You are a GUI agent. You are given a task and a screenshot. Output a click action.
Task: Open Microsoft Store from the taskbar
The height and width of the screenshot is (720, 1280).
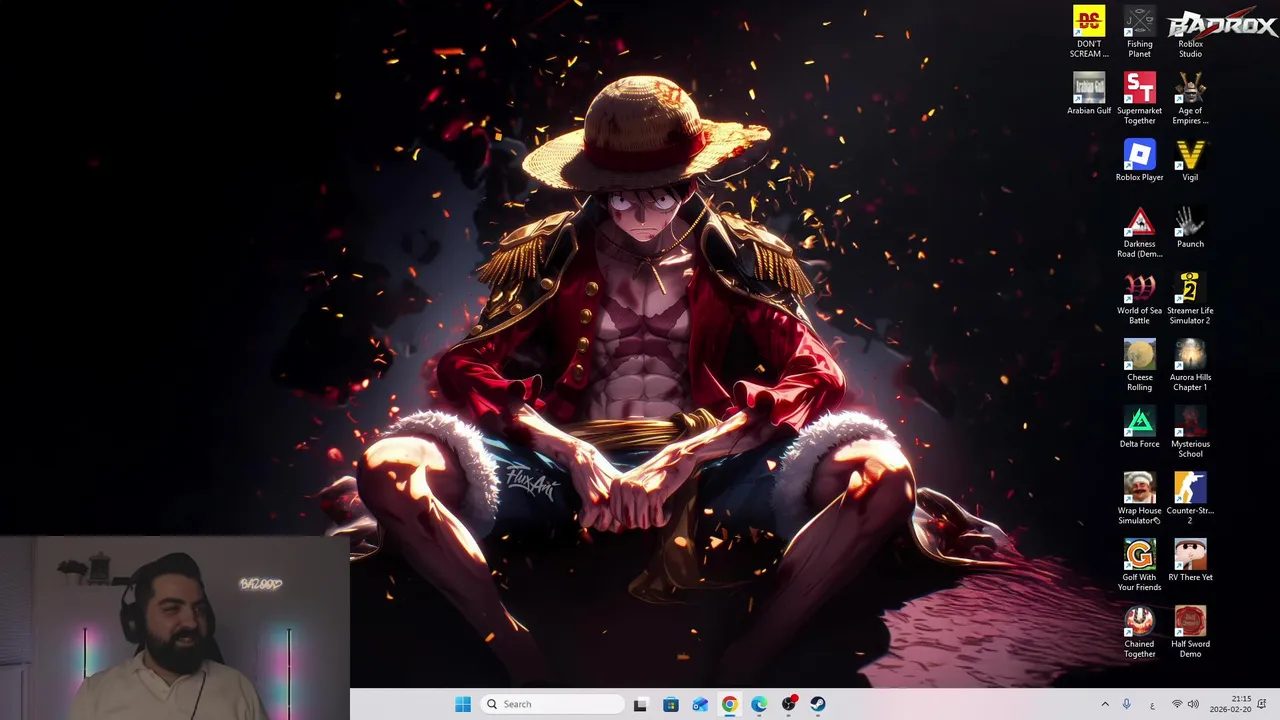point(670,704)
